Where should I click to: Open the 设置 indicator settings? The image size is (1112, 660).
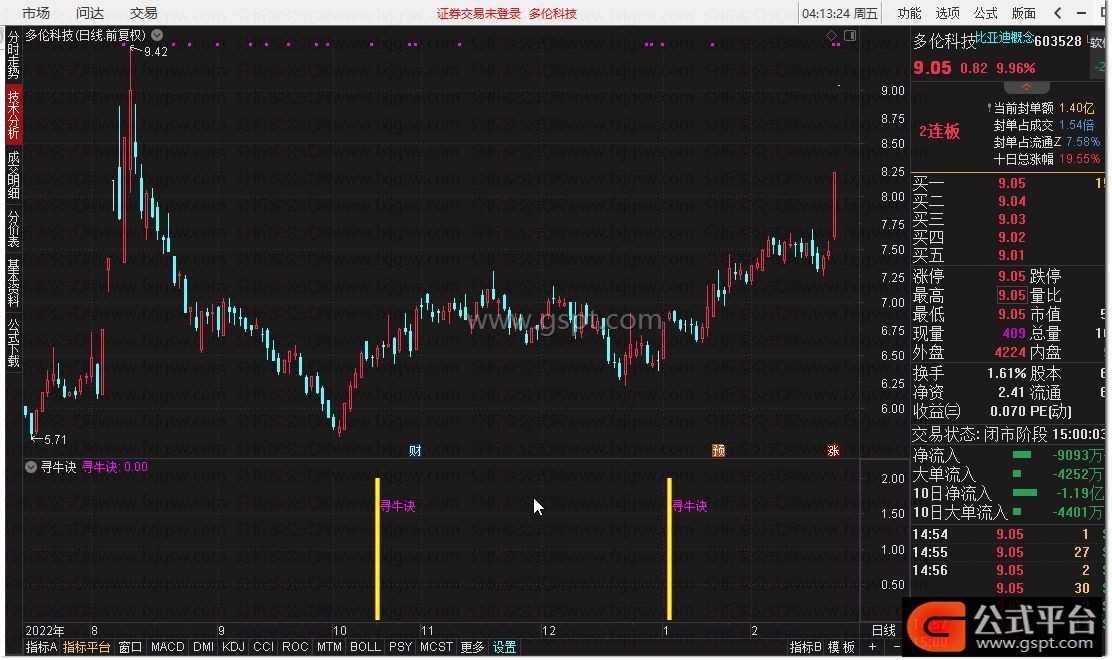[x=505, y=647]
